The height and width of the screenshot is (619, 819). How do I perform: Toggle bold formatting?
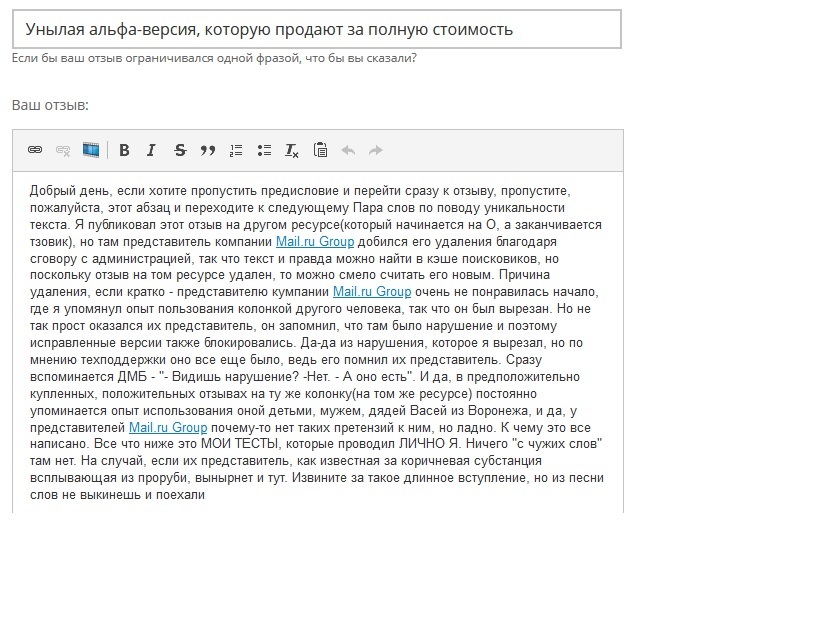pyautogui.click(x=124, y=150)
